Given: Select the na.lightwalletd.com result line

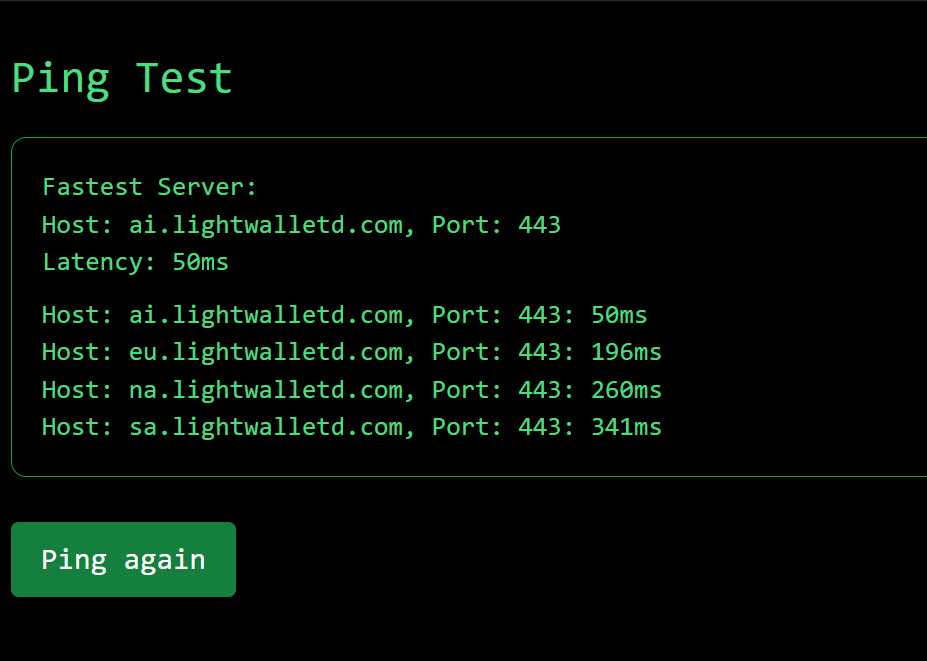Looking at the screenshot, I should (350, 390).
